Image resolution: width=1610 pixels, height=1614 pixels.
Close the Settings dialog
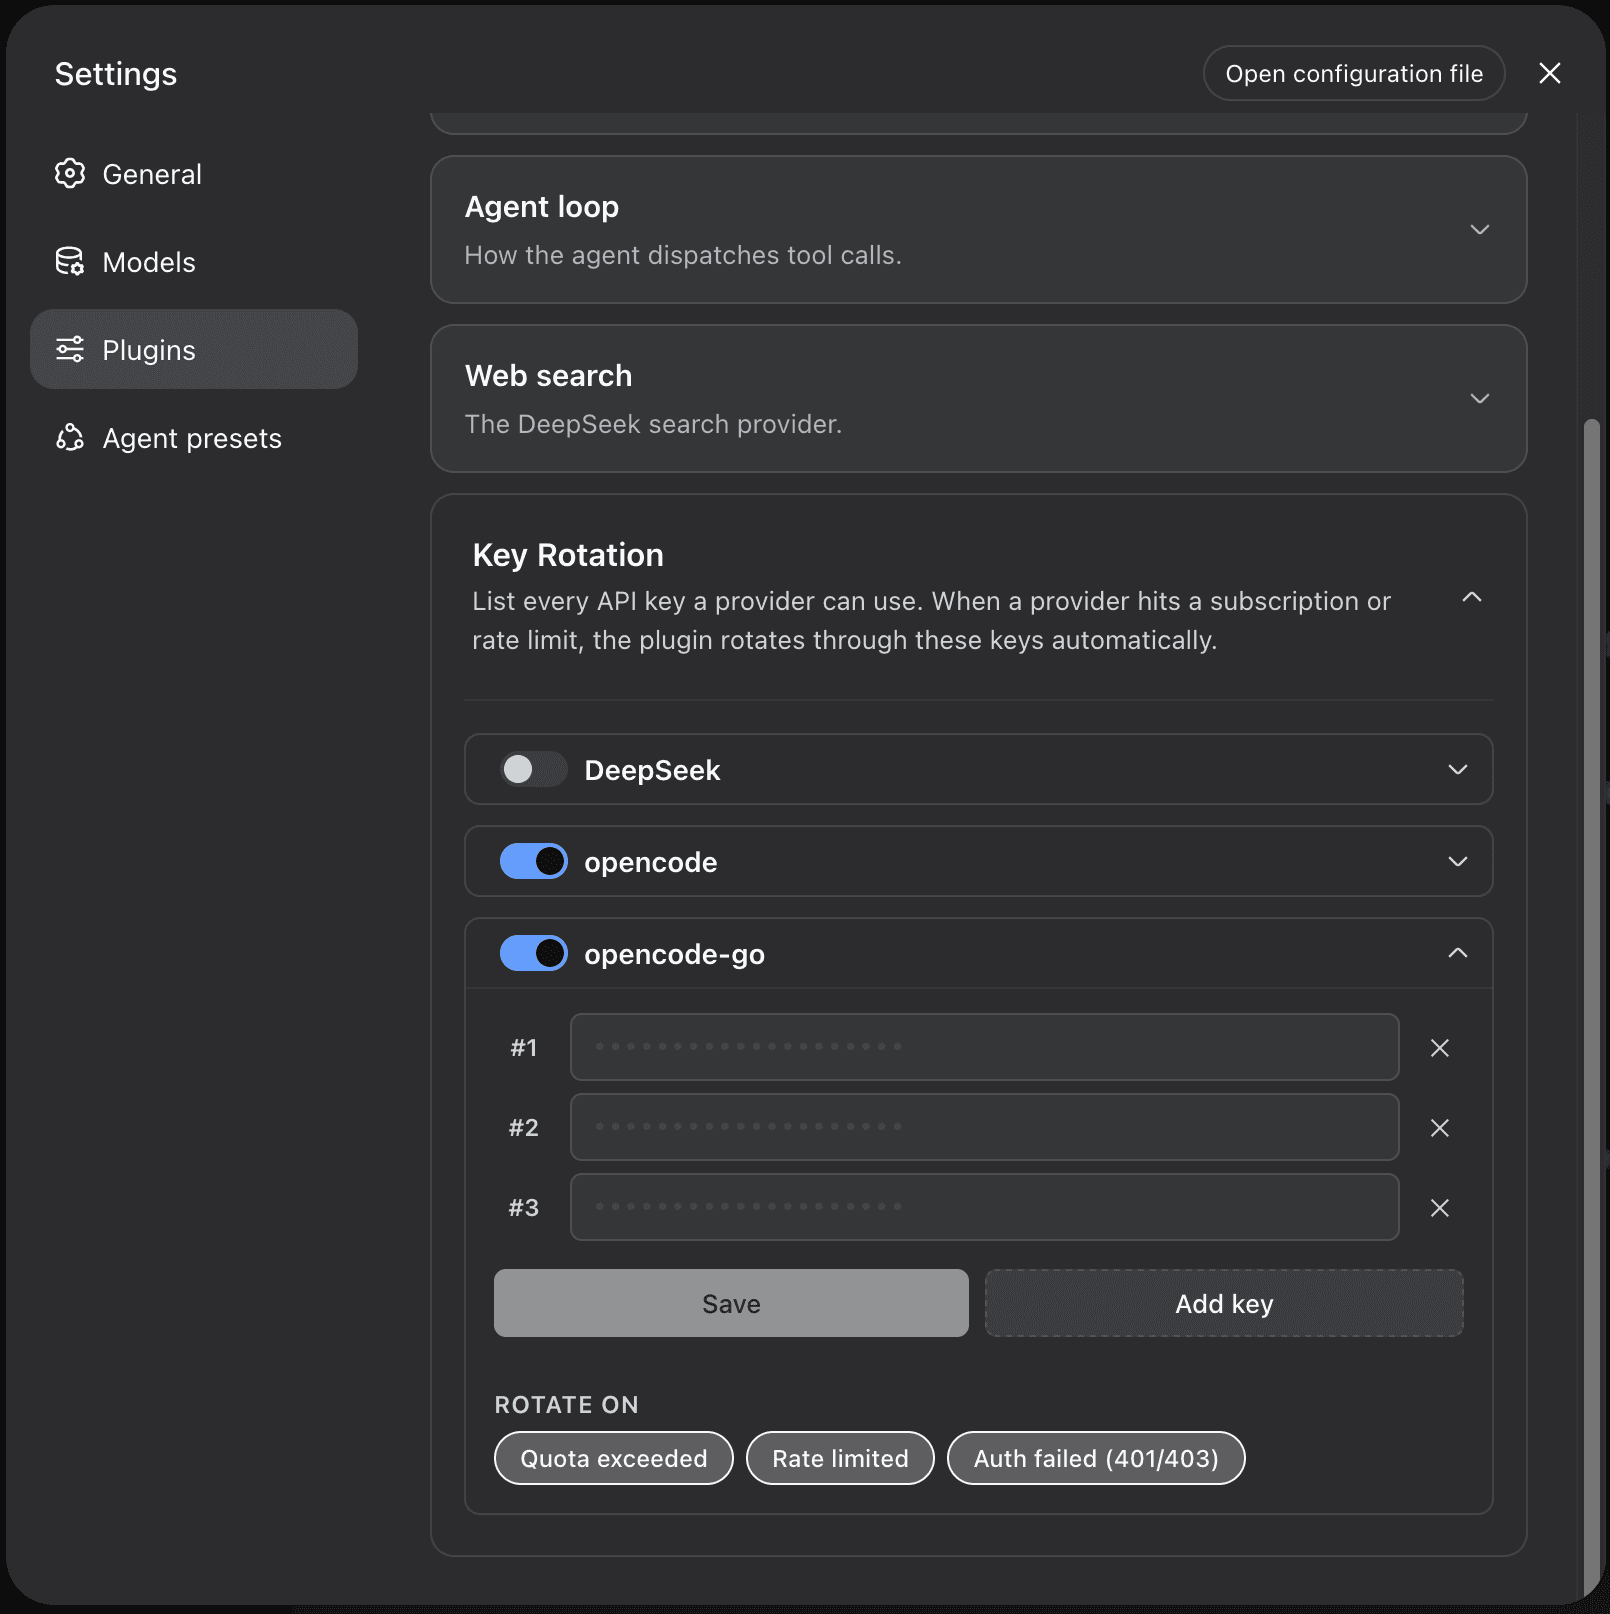(1550, 73)
